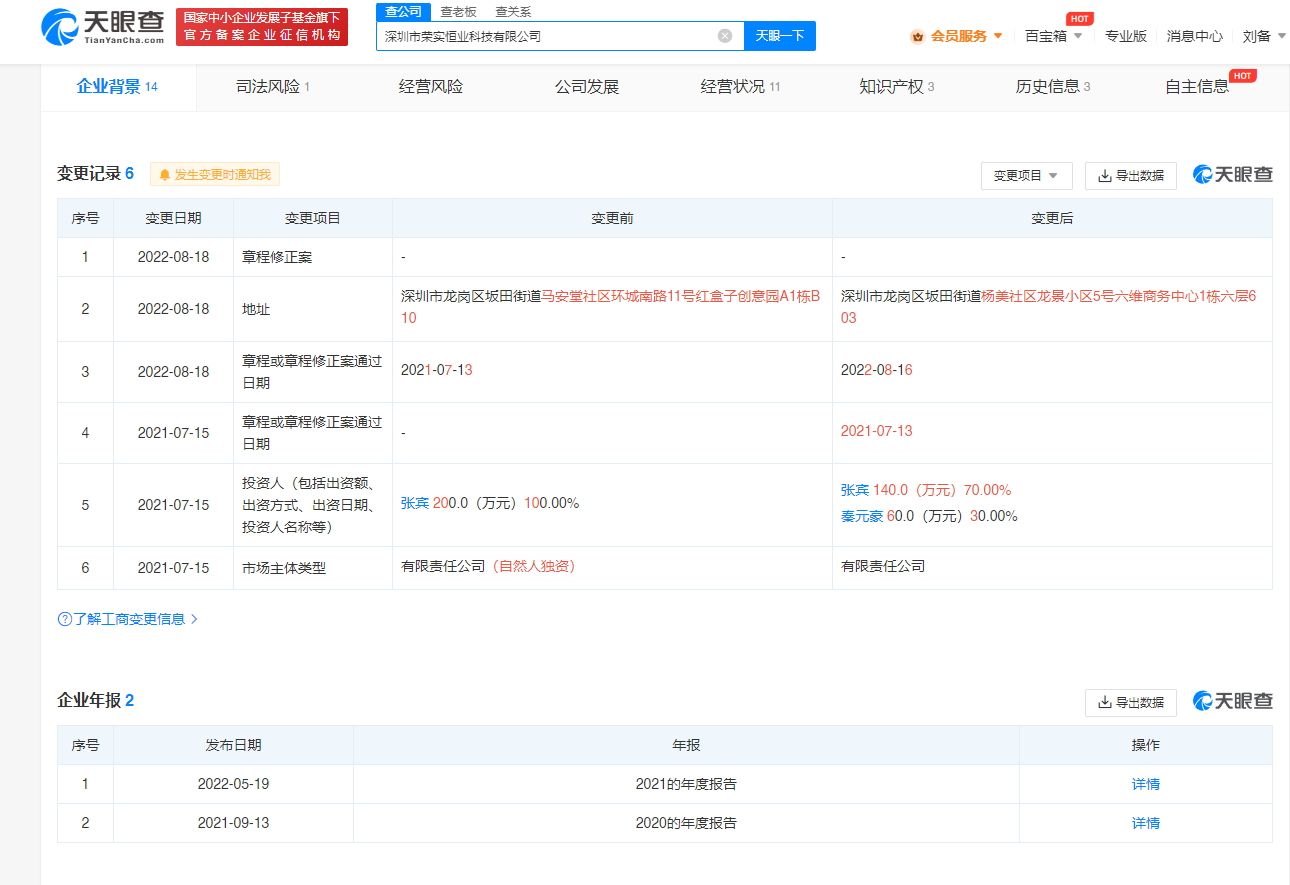Export annual reports data

tap(1130, 703)
